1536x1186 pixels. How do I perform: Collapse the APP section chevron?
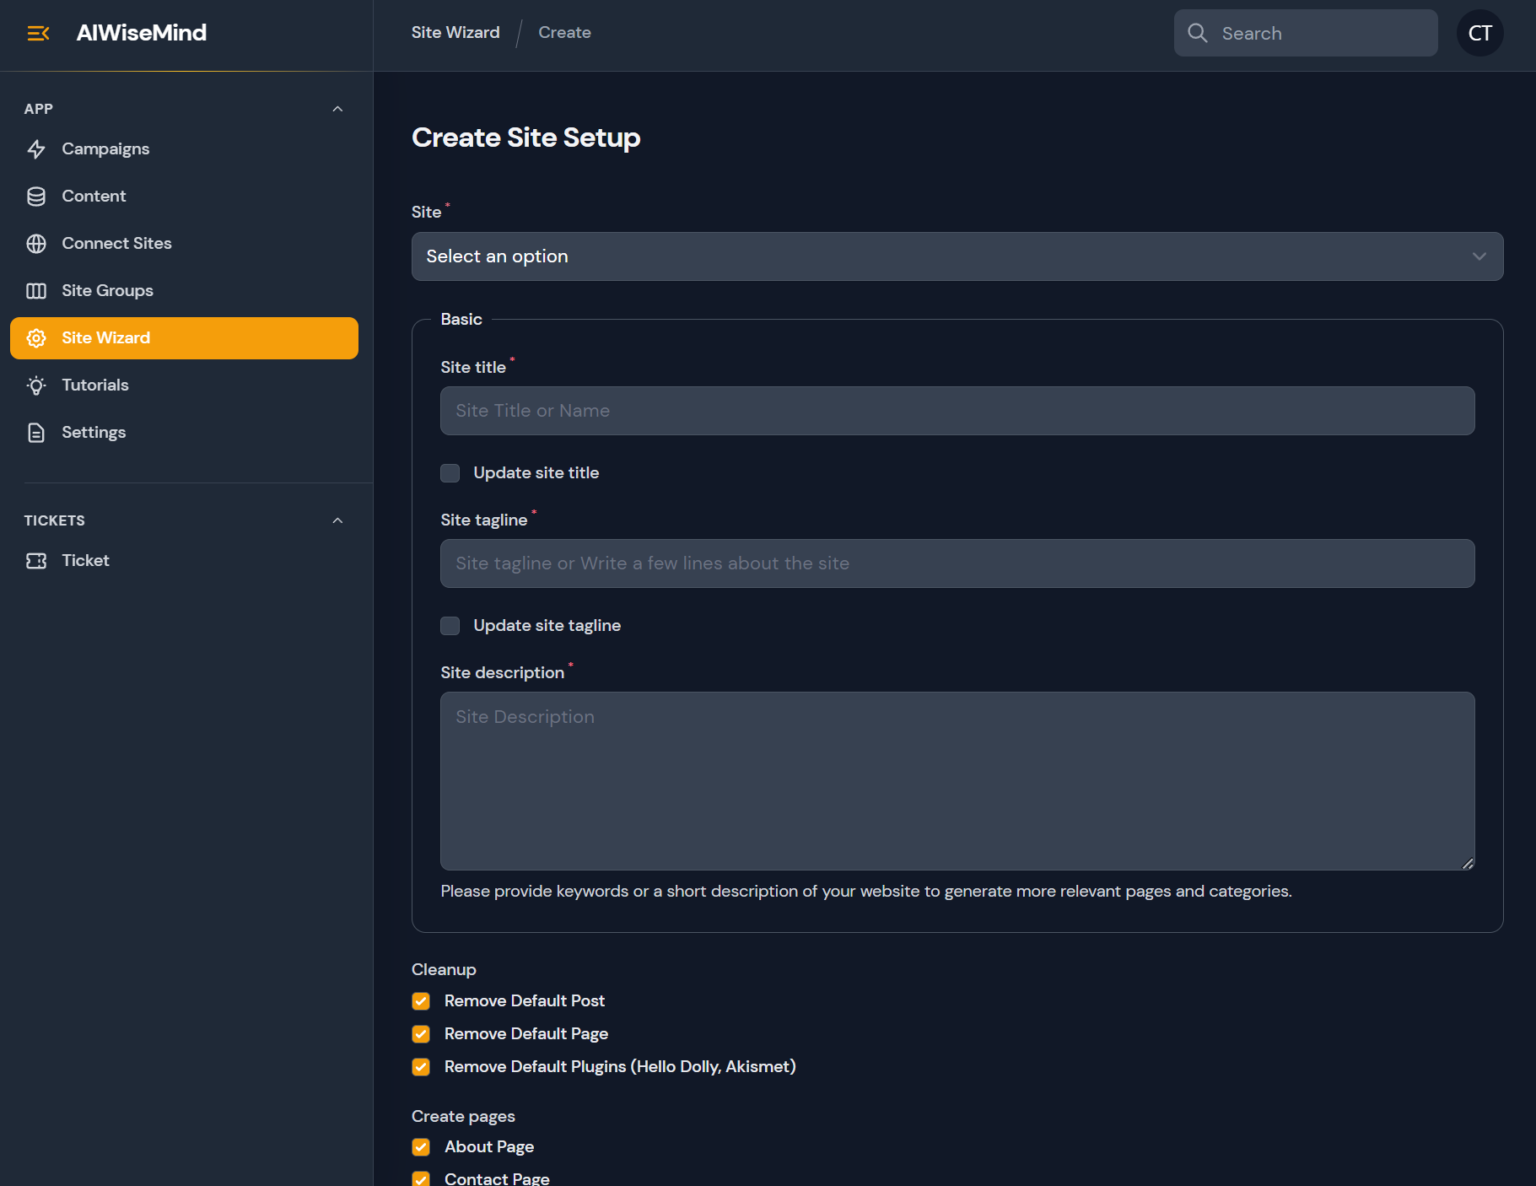(337, 109)
